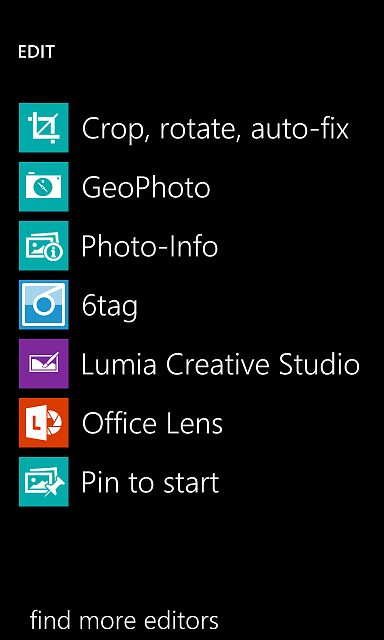Select the GeoPhoto text label
Image resolution: width=384 pixels, height=640 pixels.
coord(146,187)
